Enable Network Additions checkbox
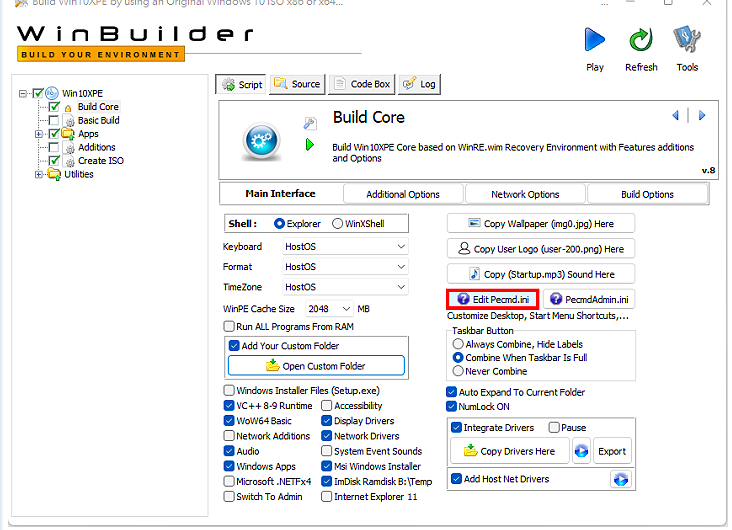 (229, 436)
